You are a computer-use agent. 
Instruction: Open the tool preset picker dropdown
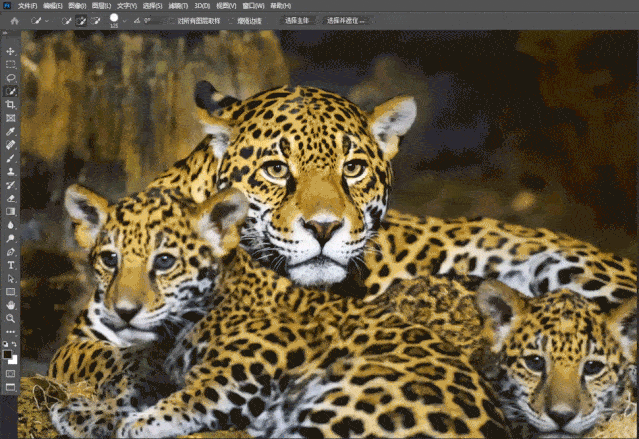click(x=47, y=21)
